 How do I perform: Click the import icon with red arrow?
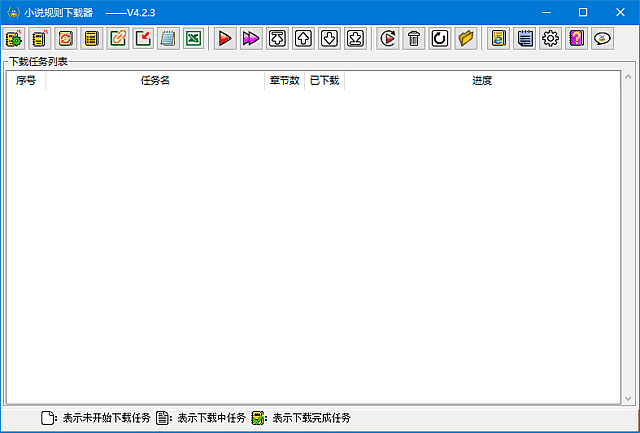pos(143,39)
